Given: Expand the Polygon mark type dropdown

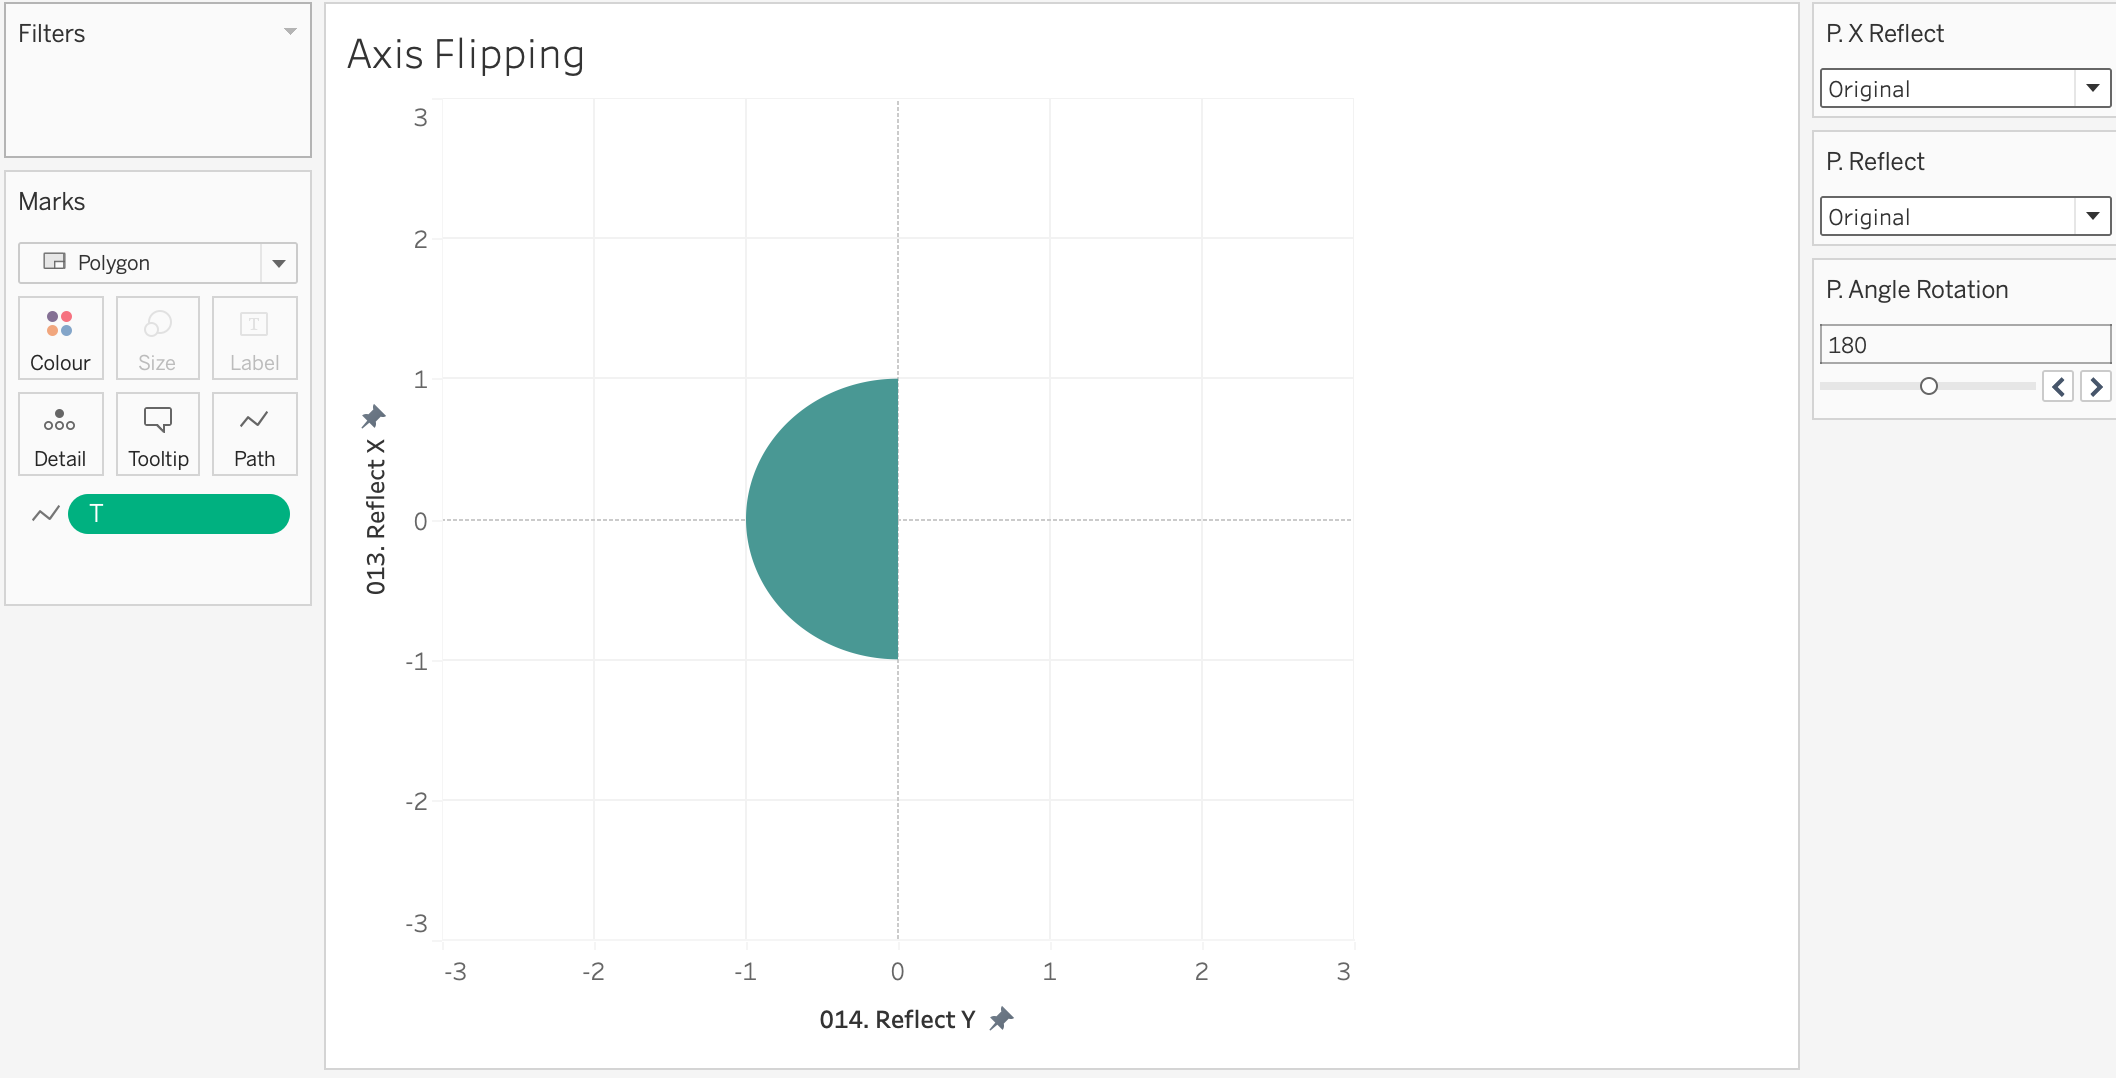Looking at the screenshot, I should [279, 263].
